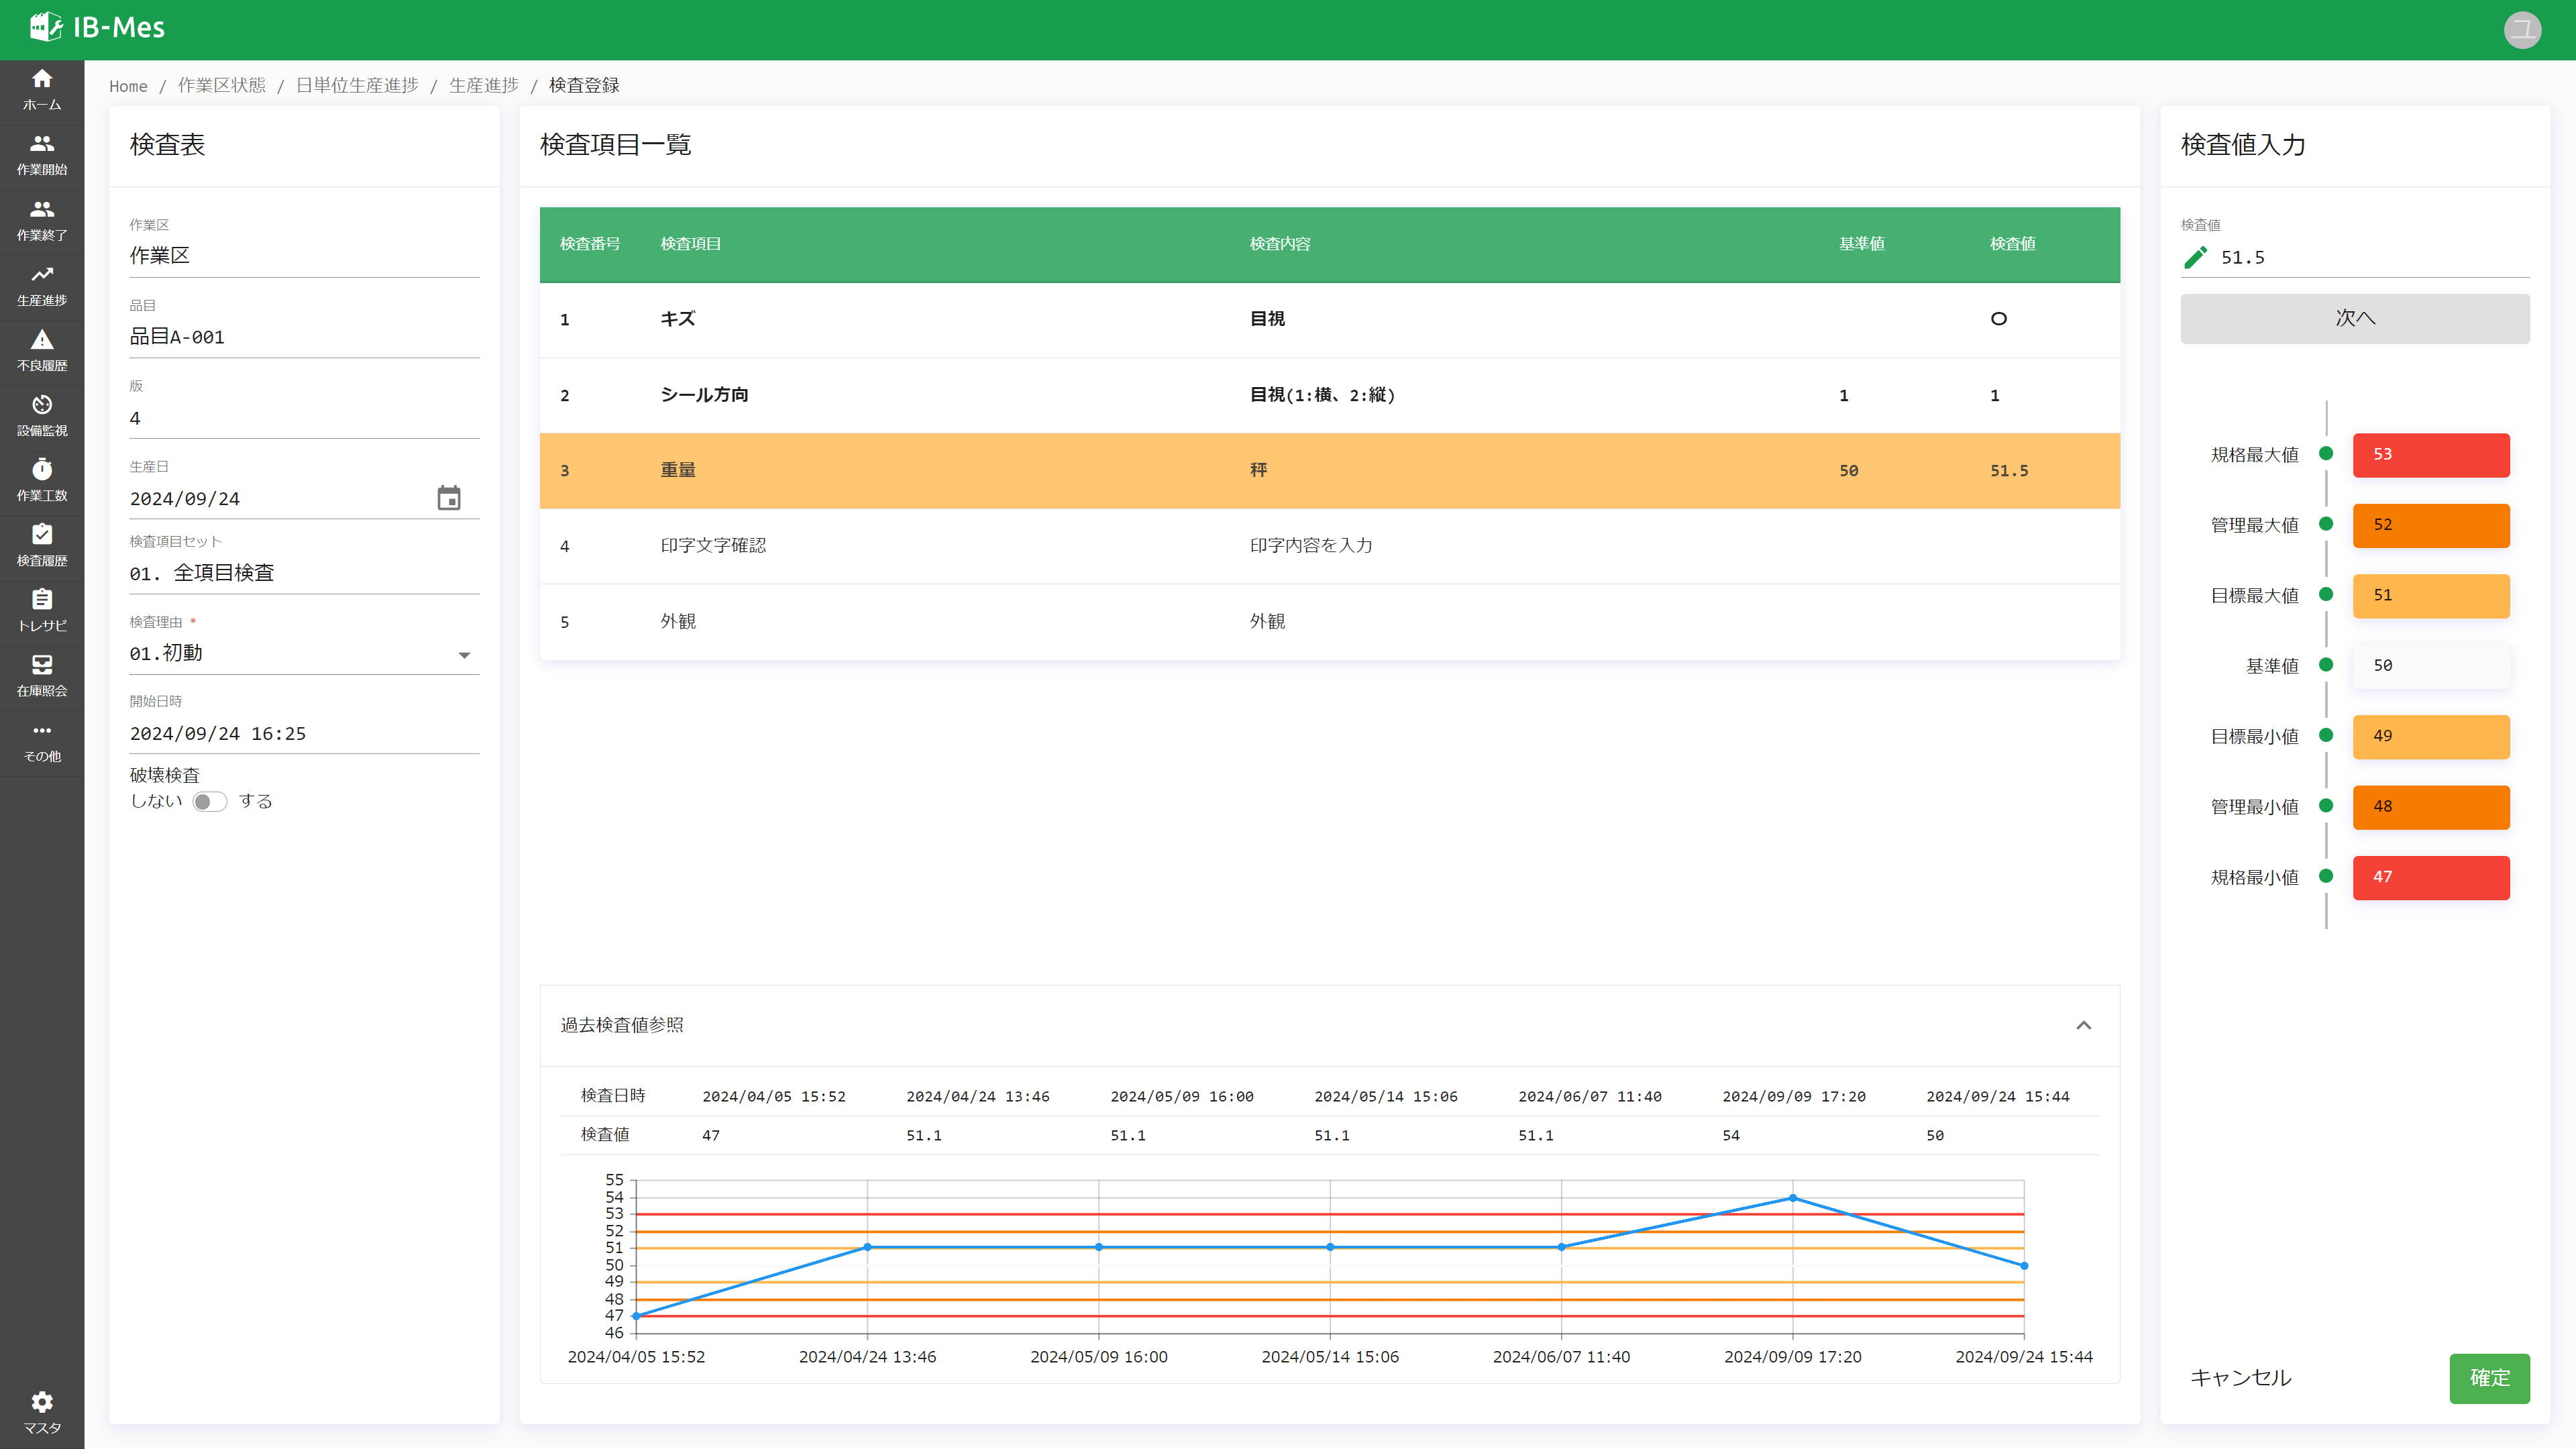Click the pencil icon beside 検査値
This screenshot has width=2576, height=1449.
[2195, 257]
